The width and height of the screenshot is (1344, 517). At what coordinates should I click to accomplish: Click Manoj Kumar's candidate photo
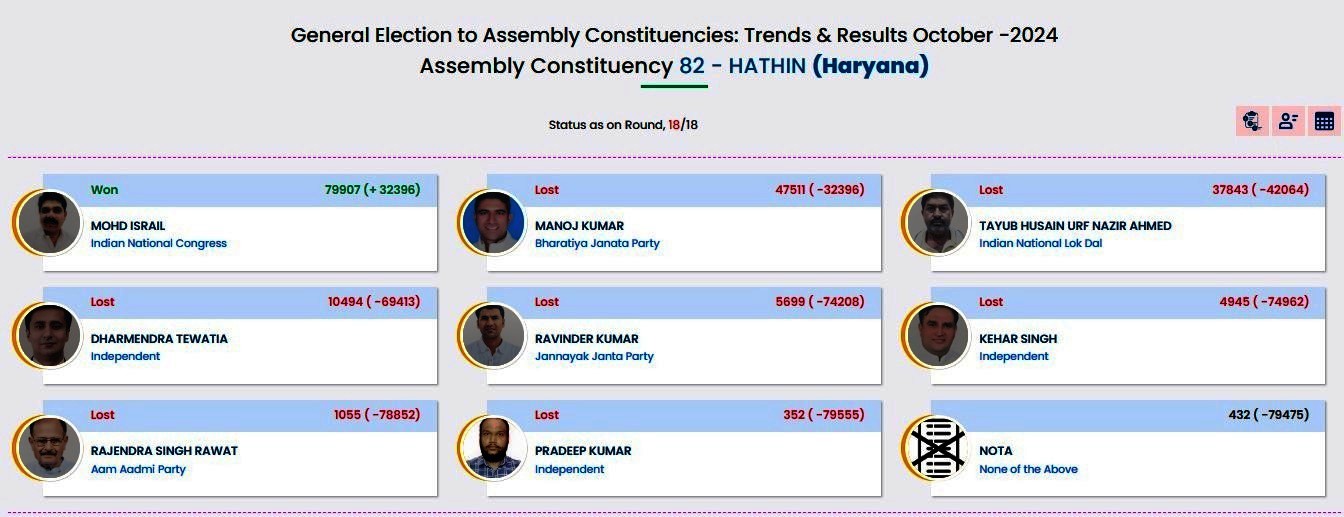tap(493, 222)
